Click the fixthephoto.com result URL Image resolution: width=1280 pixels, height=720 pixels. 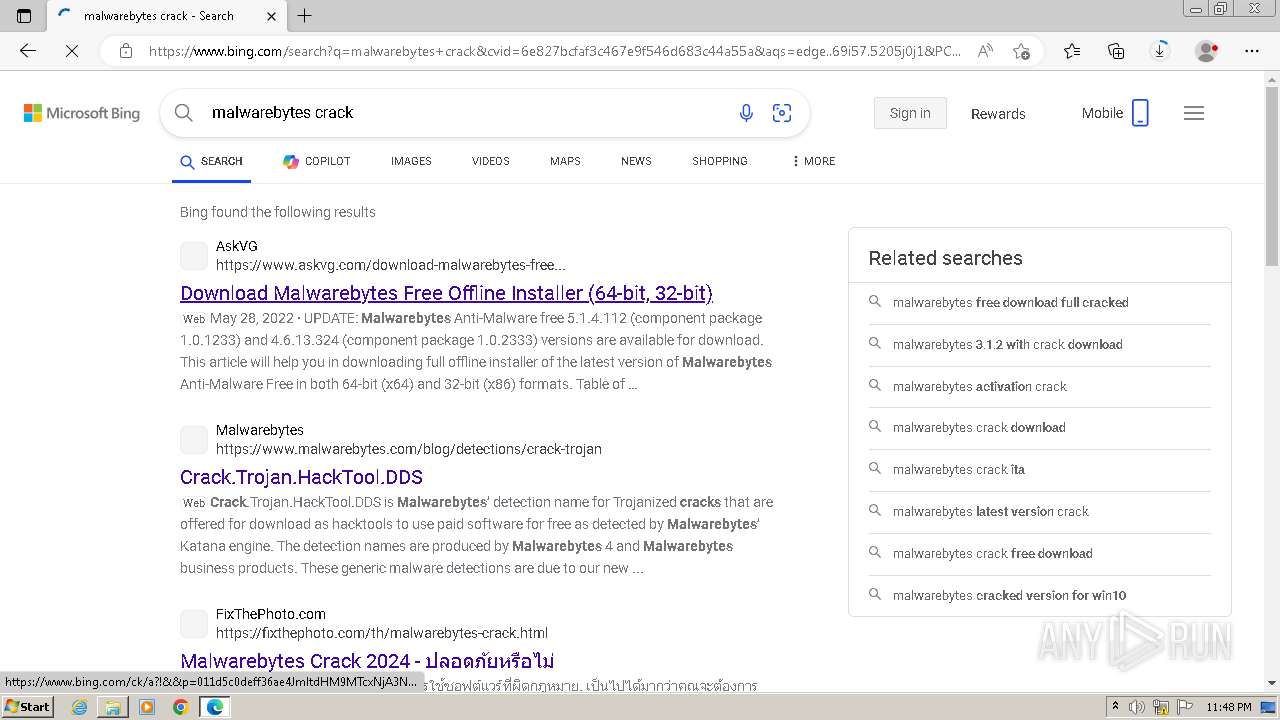pos(382,633)
